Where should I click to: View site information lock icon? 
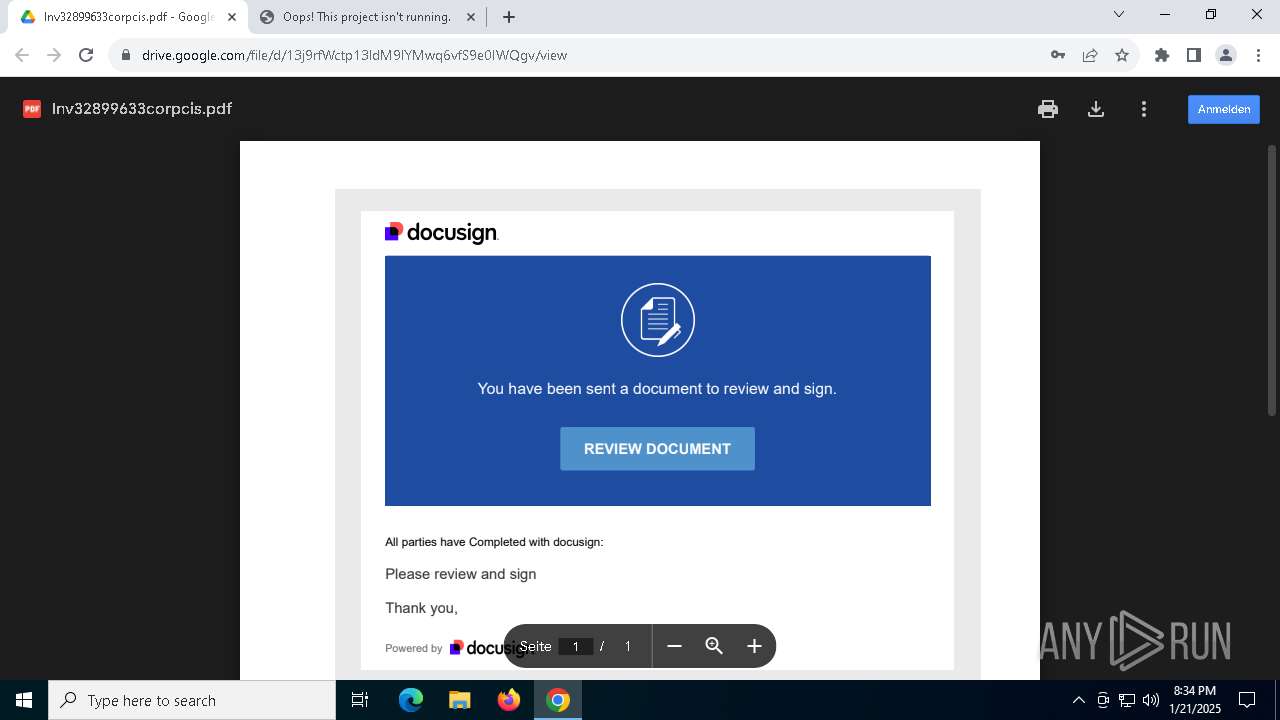(x=125, y=55)
